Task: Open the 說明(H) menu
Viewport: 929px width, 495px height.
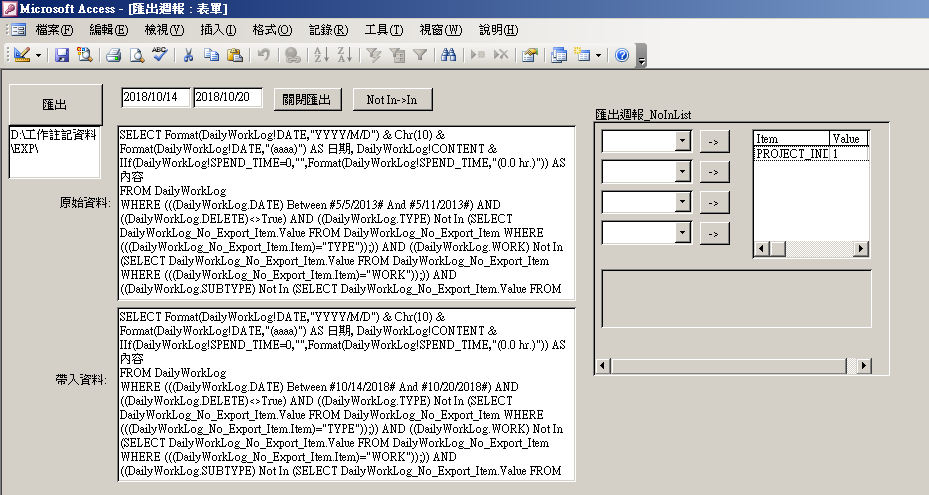Action: (498, 30)
